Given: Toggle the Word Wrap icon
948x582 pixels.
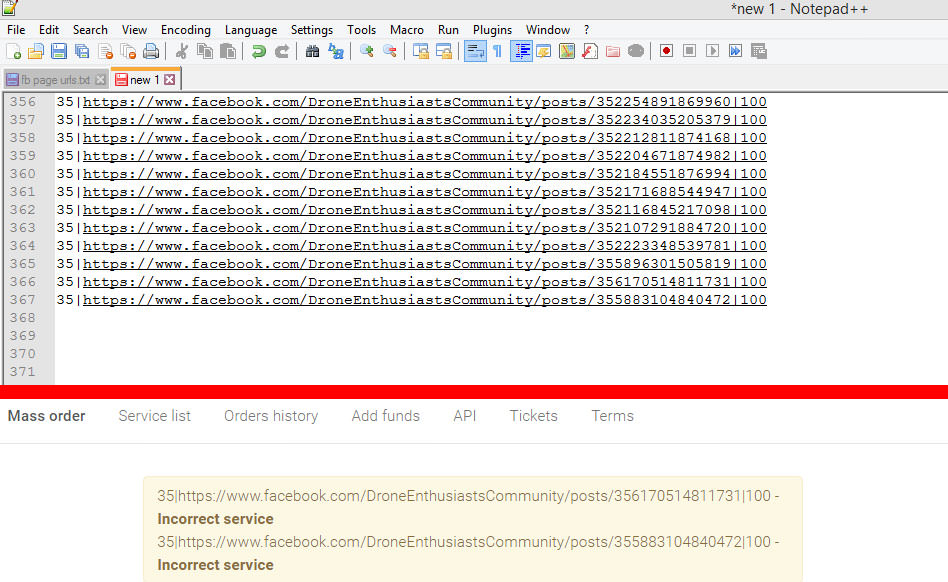Looking at the screenshot, I should tap(475, 51).
